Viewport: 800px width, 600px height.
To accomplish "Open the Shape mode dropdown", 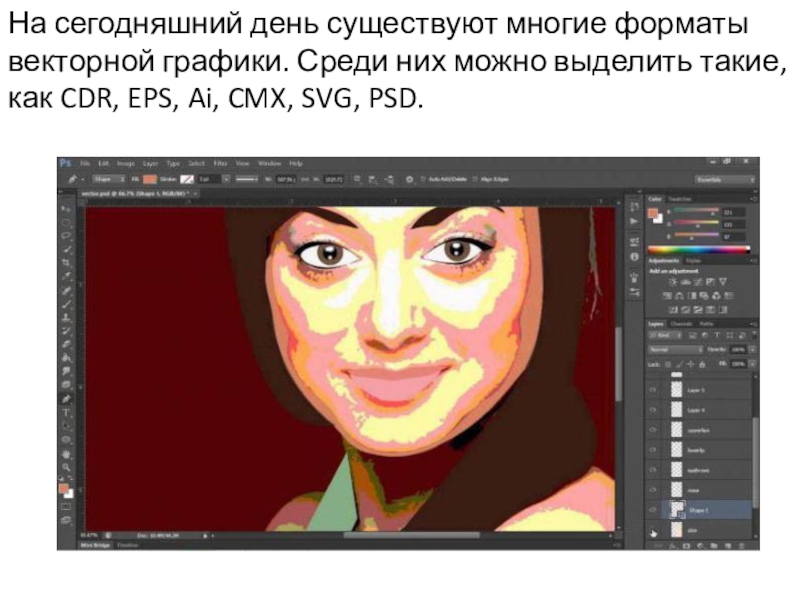I will click(x=109, y=179).
